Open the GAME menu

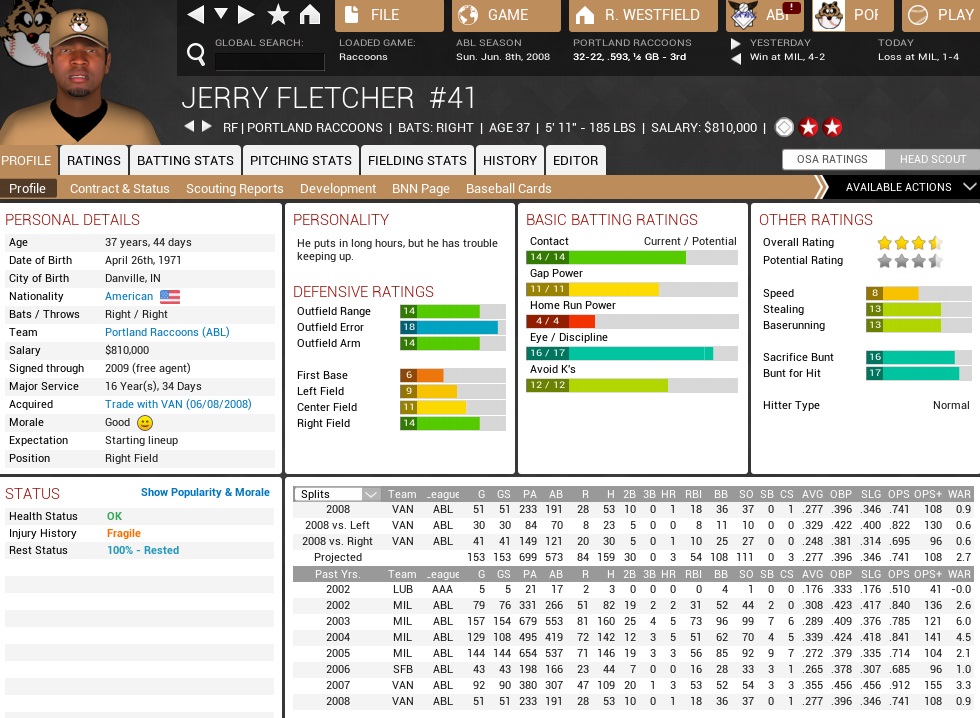point(506,15)
